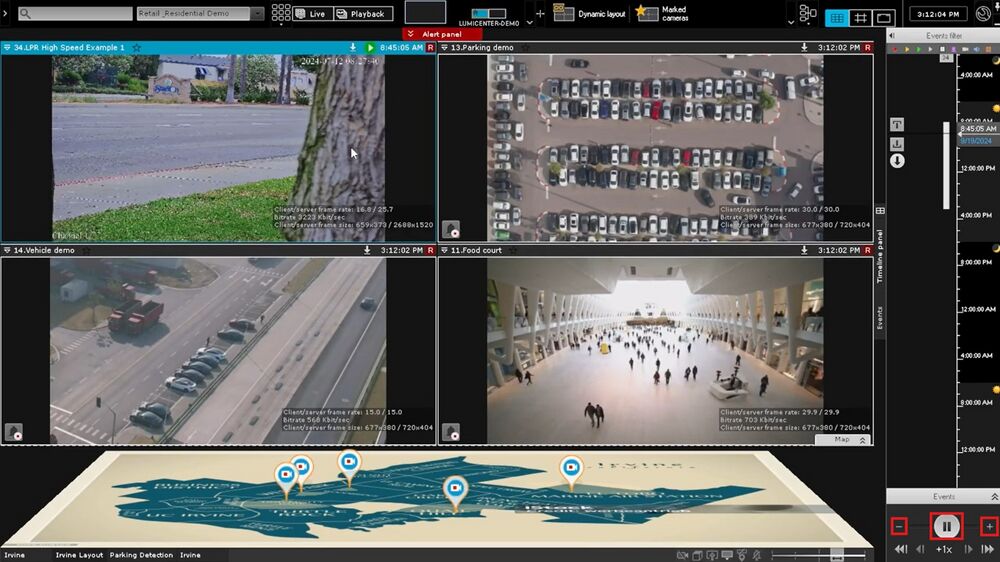Switch to Live mode
Screen dimensions: 1000x562
[309, 14]
